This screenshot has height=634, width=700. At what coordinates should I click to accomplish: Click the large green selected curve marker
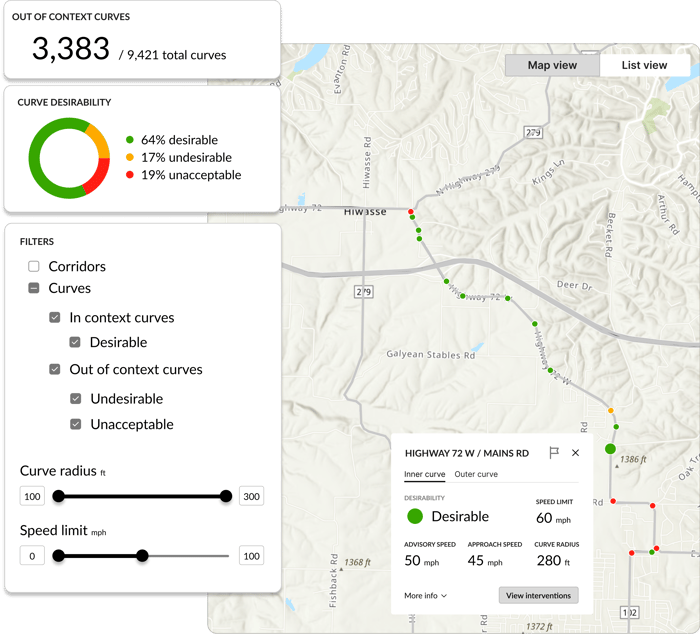[610, 449]
